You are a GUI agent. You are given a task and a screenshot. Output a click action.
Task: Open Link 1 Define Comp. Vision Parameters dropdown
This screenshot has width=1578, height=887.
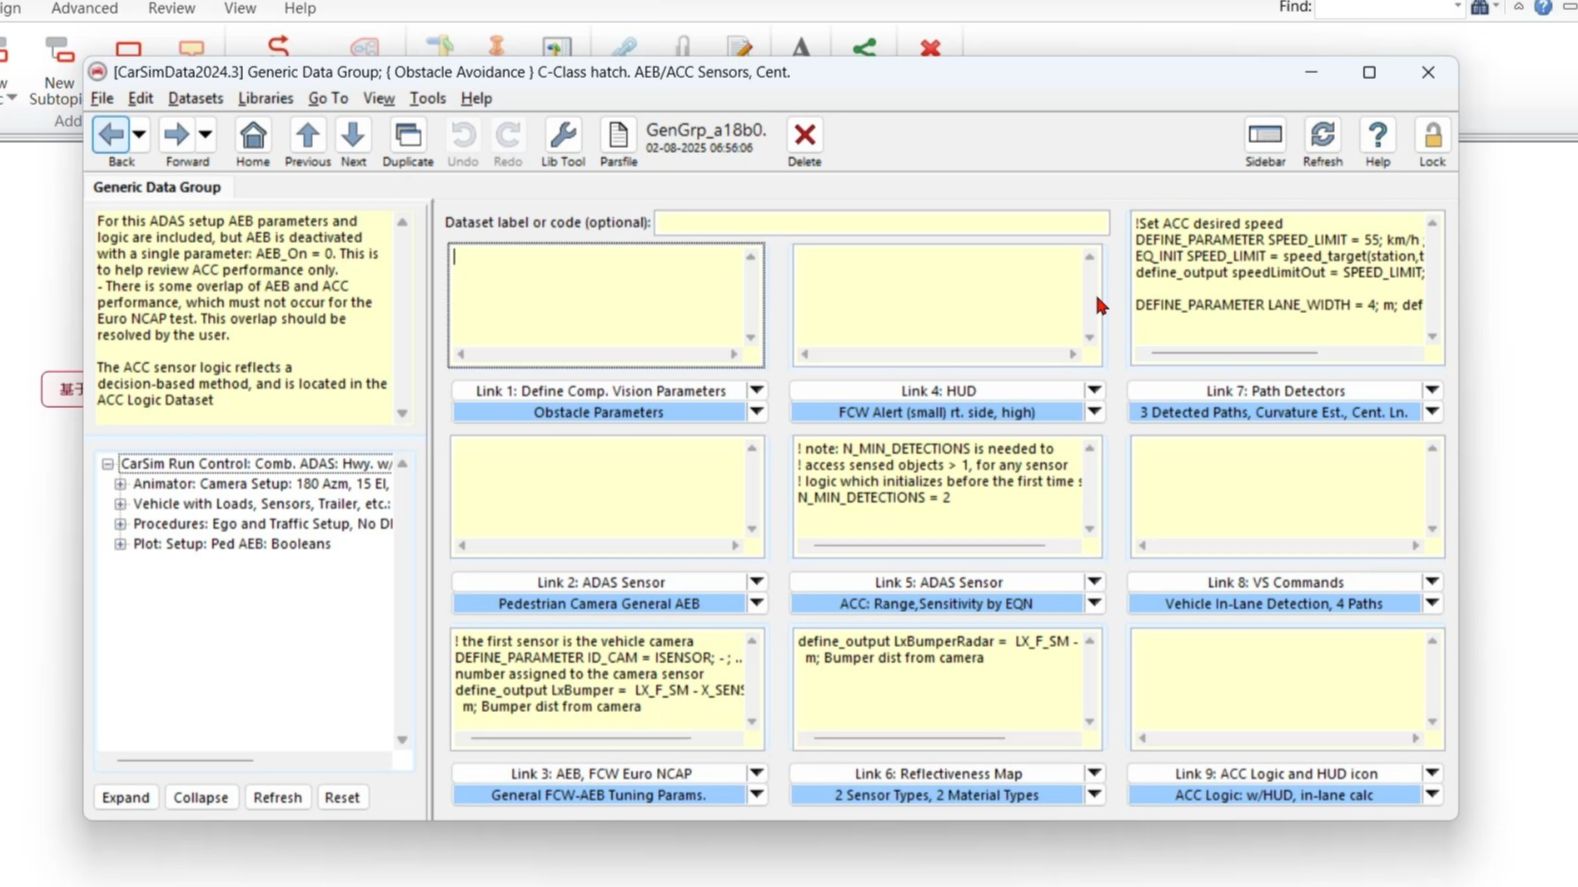click(x=757, y=390)
